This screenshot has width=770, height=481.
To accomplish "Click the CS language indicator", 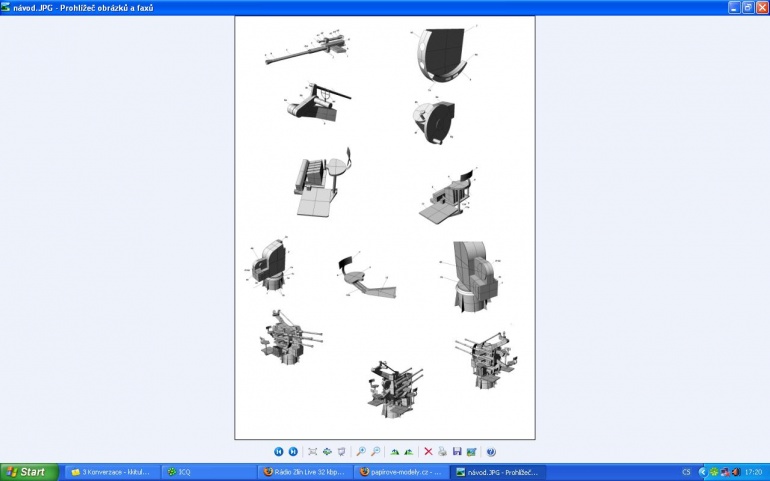I will coord(686,472).
